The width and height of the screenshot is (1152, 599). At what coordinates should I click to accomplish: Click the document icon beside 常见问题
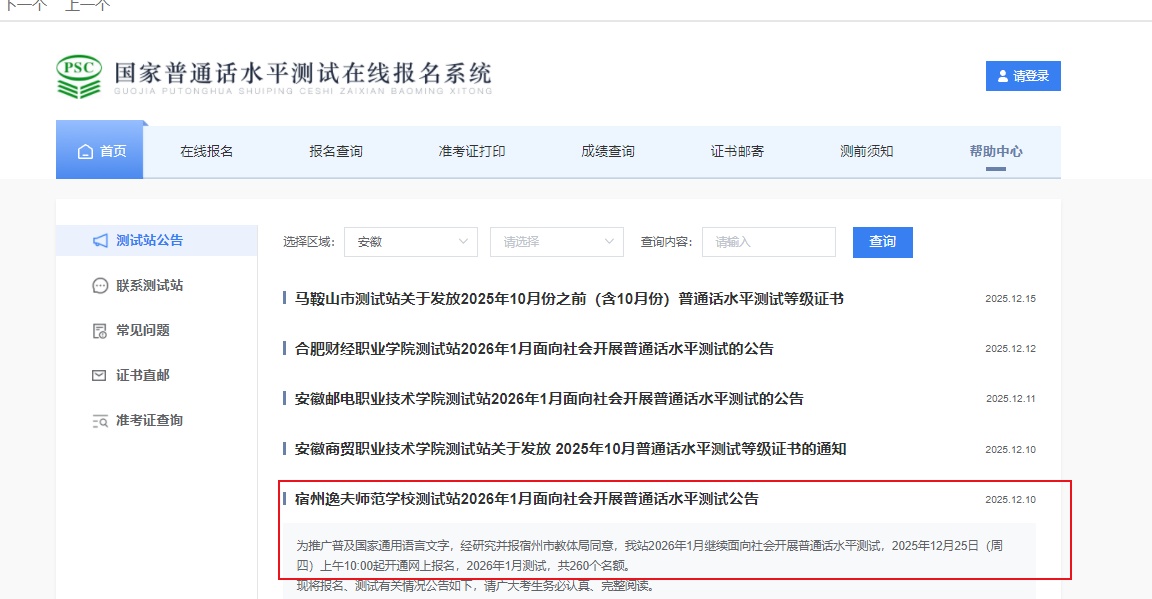[100, 331]
